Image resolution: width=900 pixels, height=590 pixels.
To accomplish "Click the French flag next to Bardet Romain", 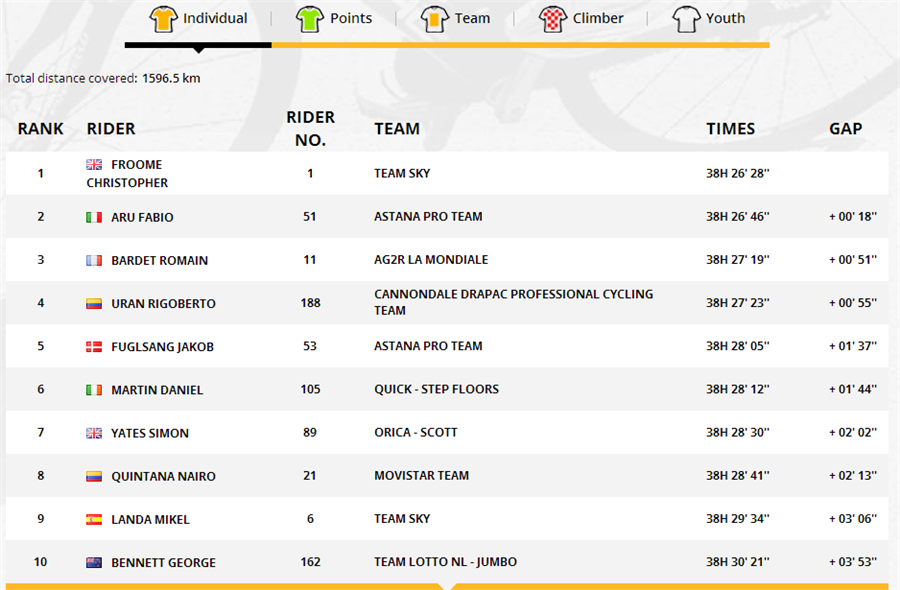I will [94, 261].
